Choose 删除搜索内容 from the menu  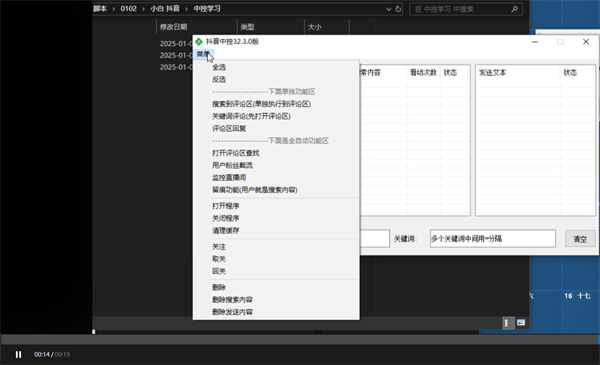coord(232,300)
